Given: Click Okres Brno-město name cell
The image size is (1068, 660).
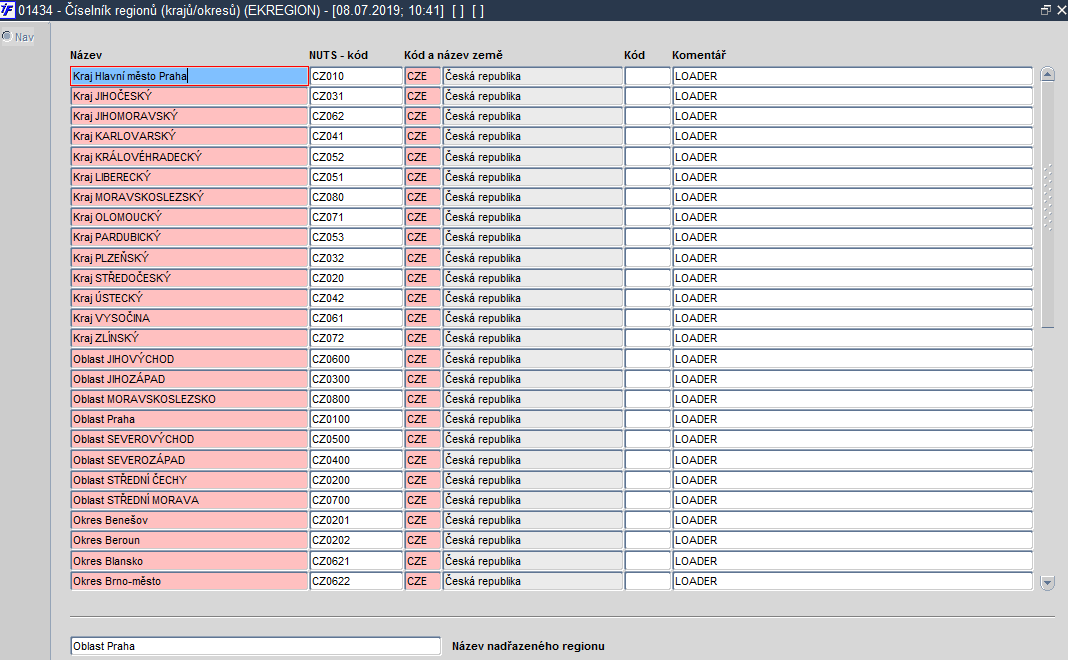Looking at the screenshot, I should [x=189, y=582].
